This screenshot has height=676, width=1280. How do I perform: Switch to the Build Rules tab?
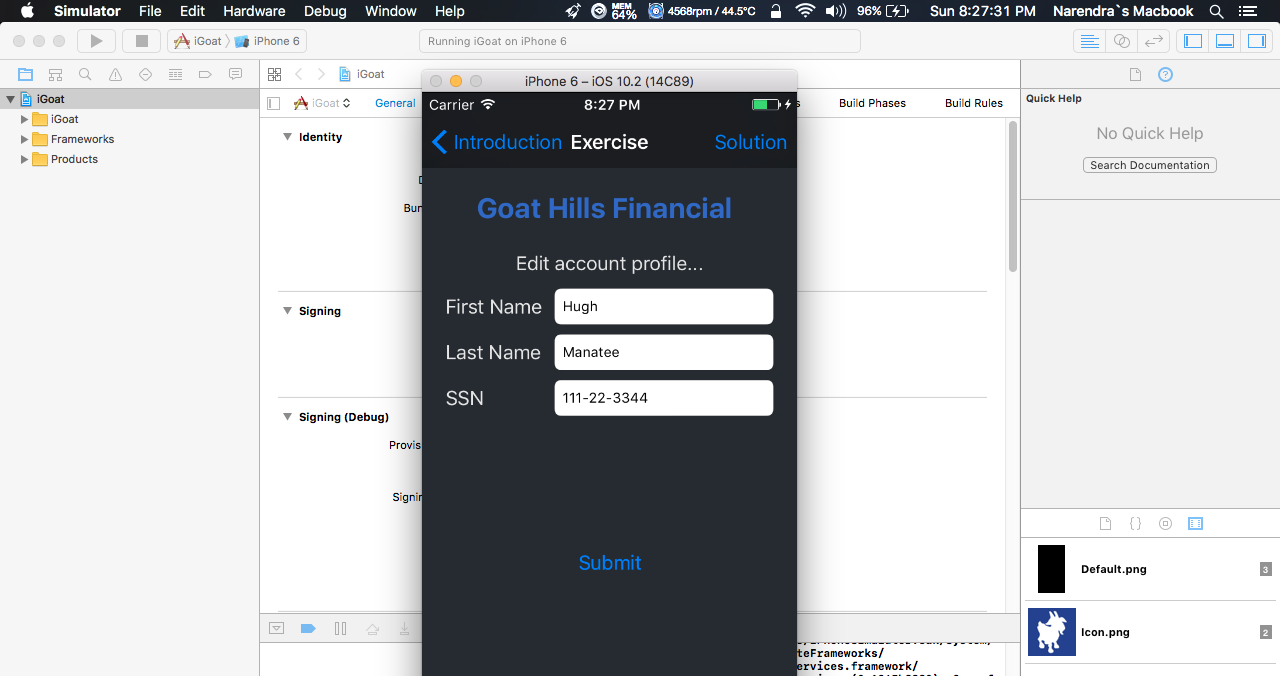(x=974, y=103)
